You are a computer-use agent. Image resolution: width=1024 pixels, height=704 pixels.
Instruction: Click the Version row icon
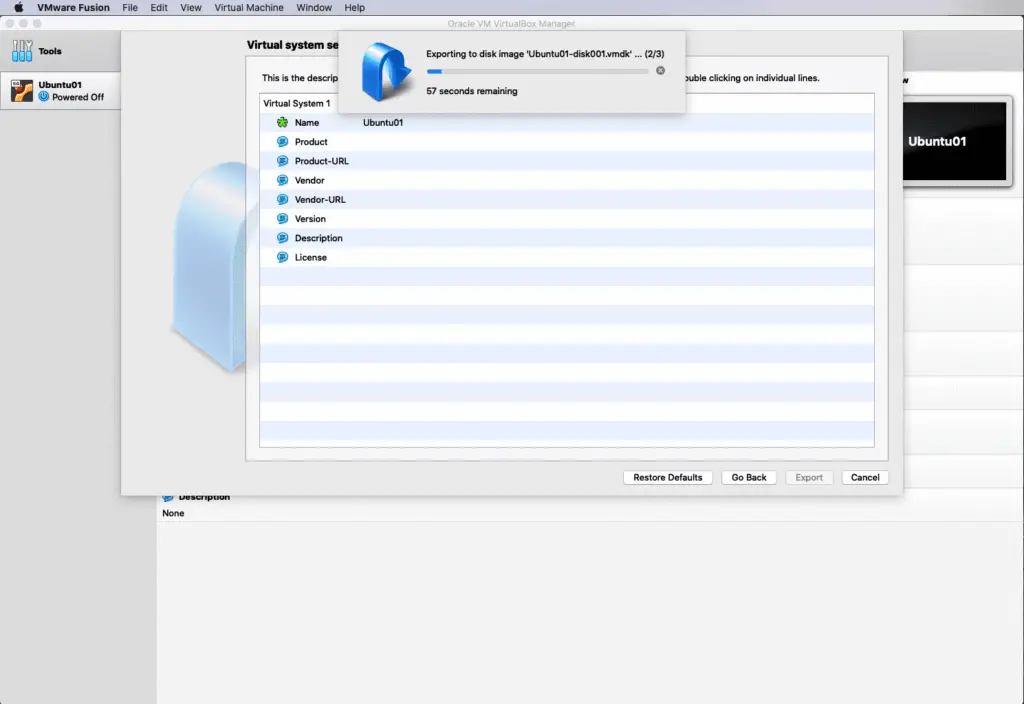tap(282, 219)
